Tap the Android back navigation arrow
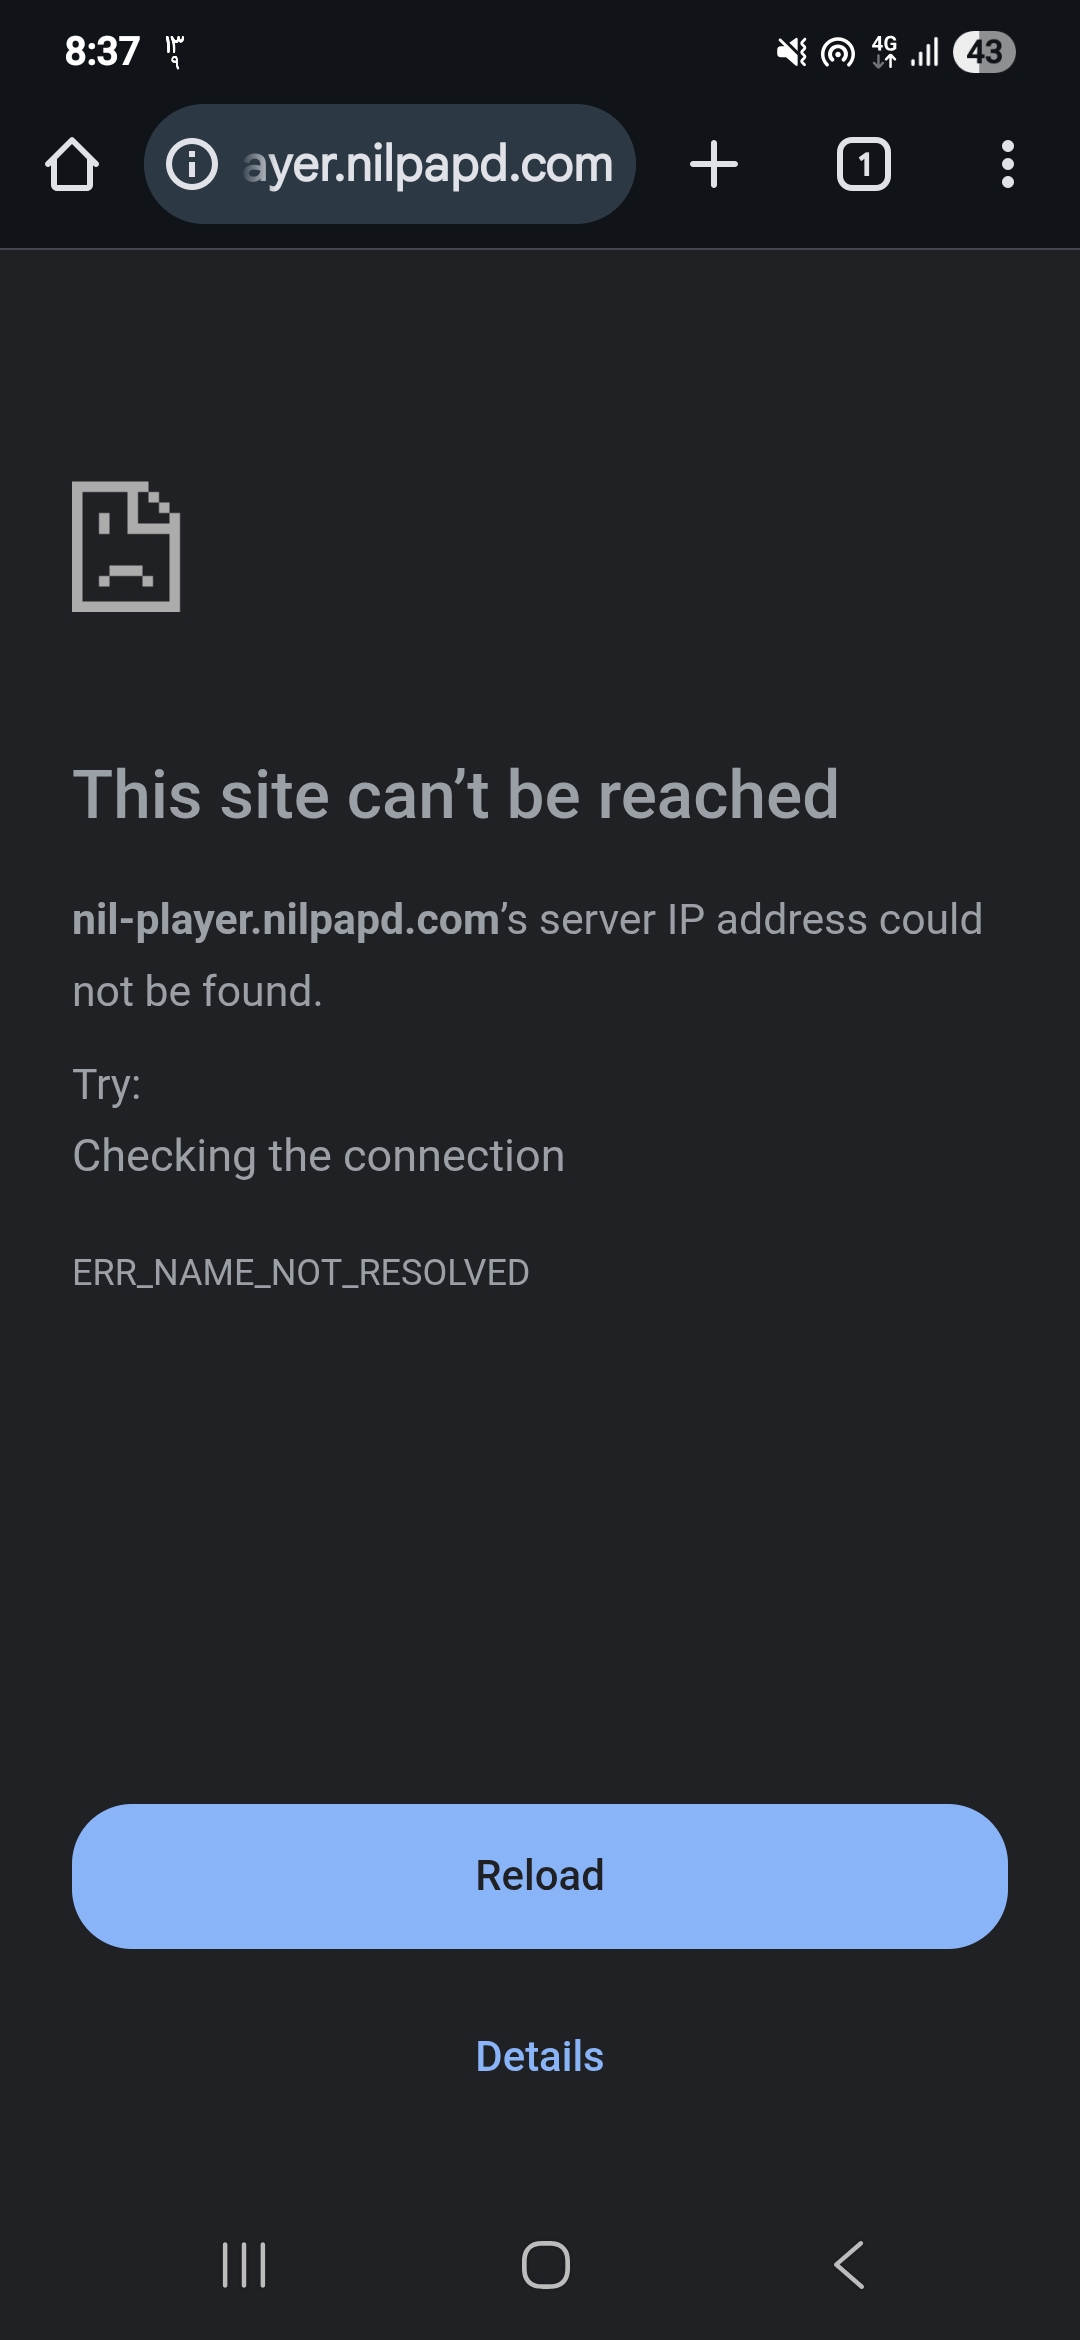 [849, 2265]
